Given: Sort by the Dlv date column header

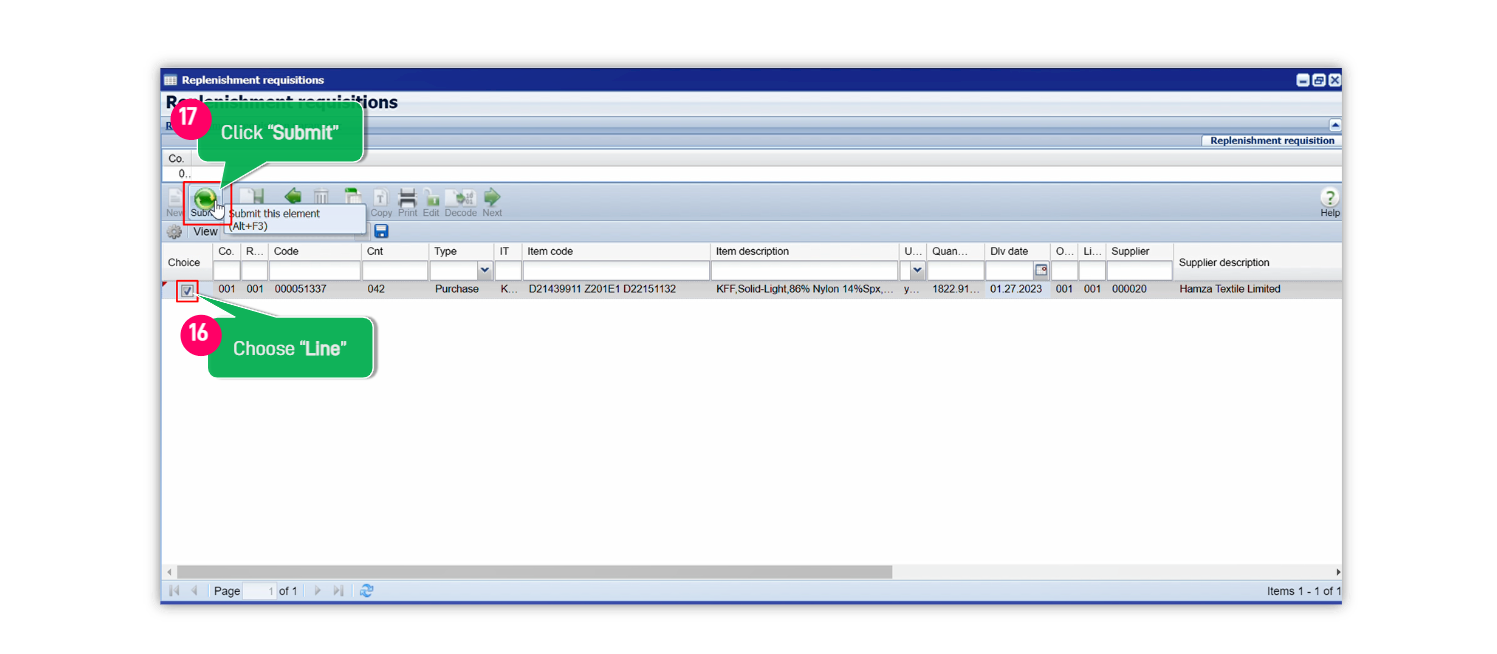Looking at the screenshot, I should 1017,251.
